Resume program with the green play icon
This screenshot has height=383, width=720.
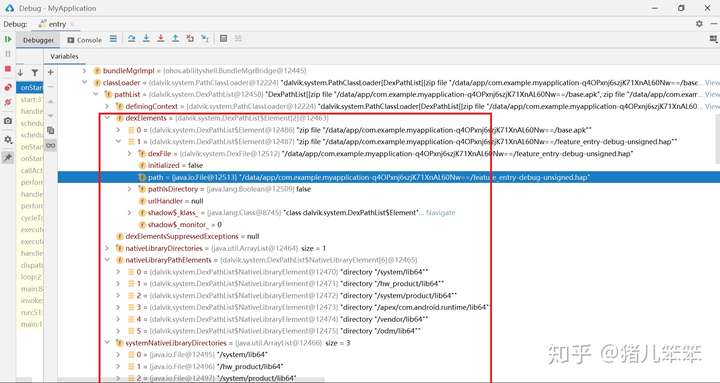click(8, 39)
